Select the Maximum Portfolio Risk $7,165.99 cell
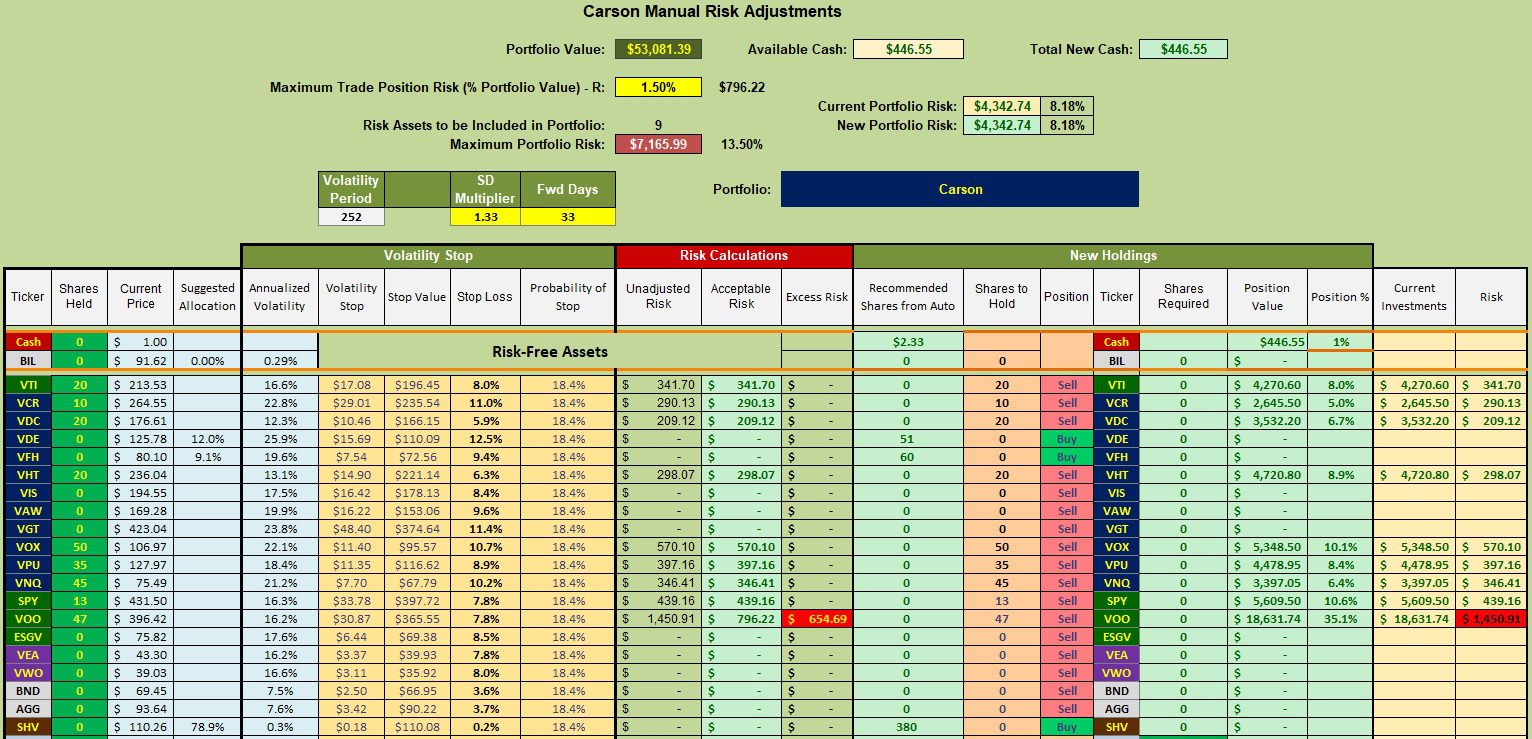 [x=658, y=144]
